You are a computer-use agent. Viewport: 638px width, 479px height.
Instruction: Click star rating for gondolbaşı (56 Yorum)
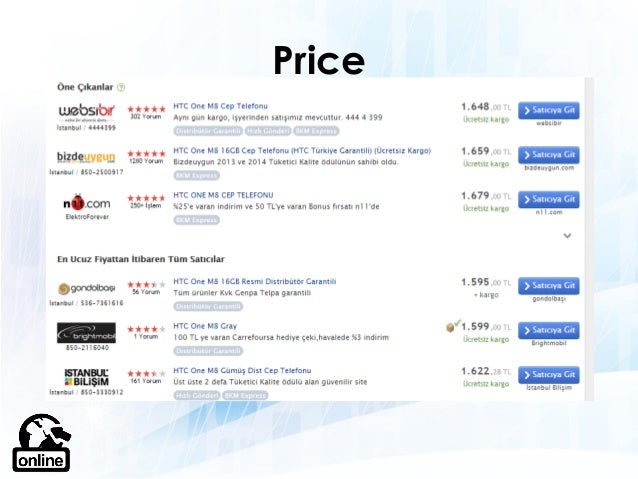pos(146,284)
